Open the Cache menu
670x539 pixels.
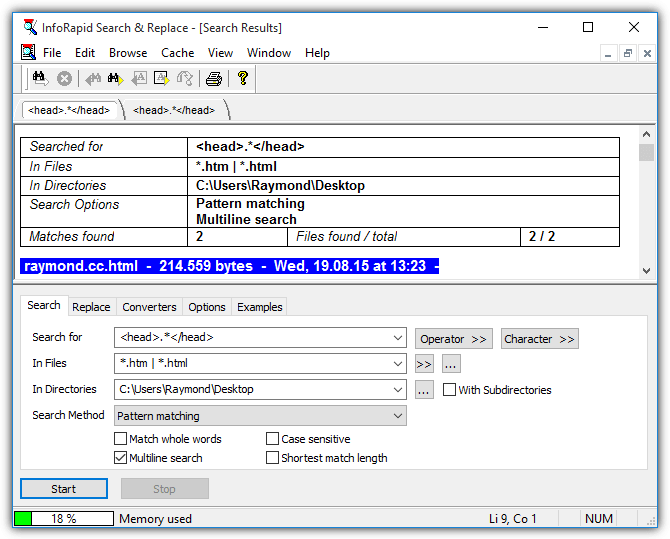(x=177, y=53)
